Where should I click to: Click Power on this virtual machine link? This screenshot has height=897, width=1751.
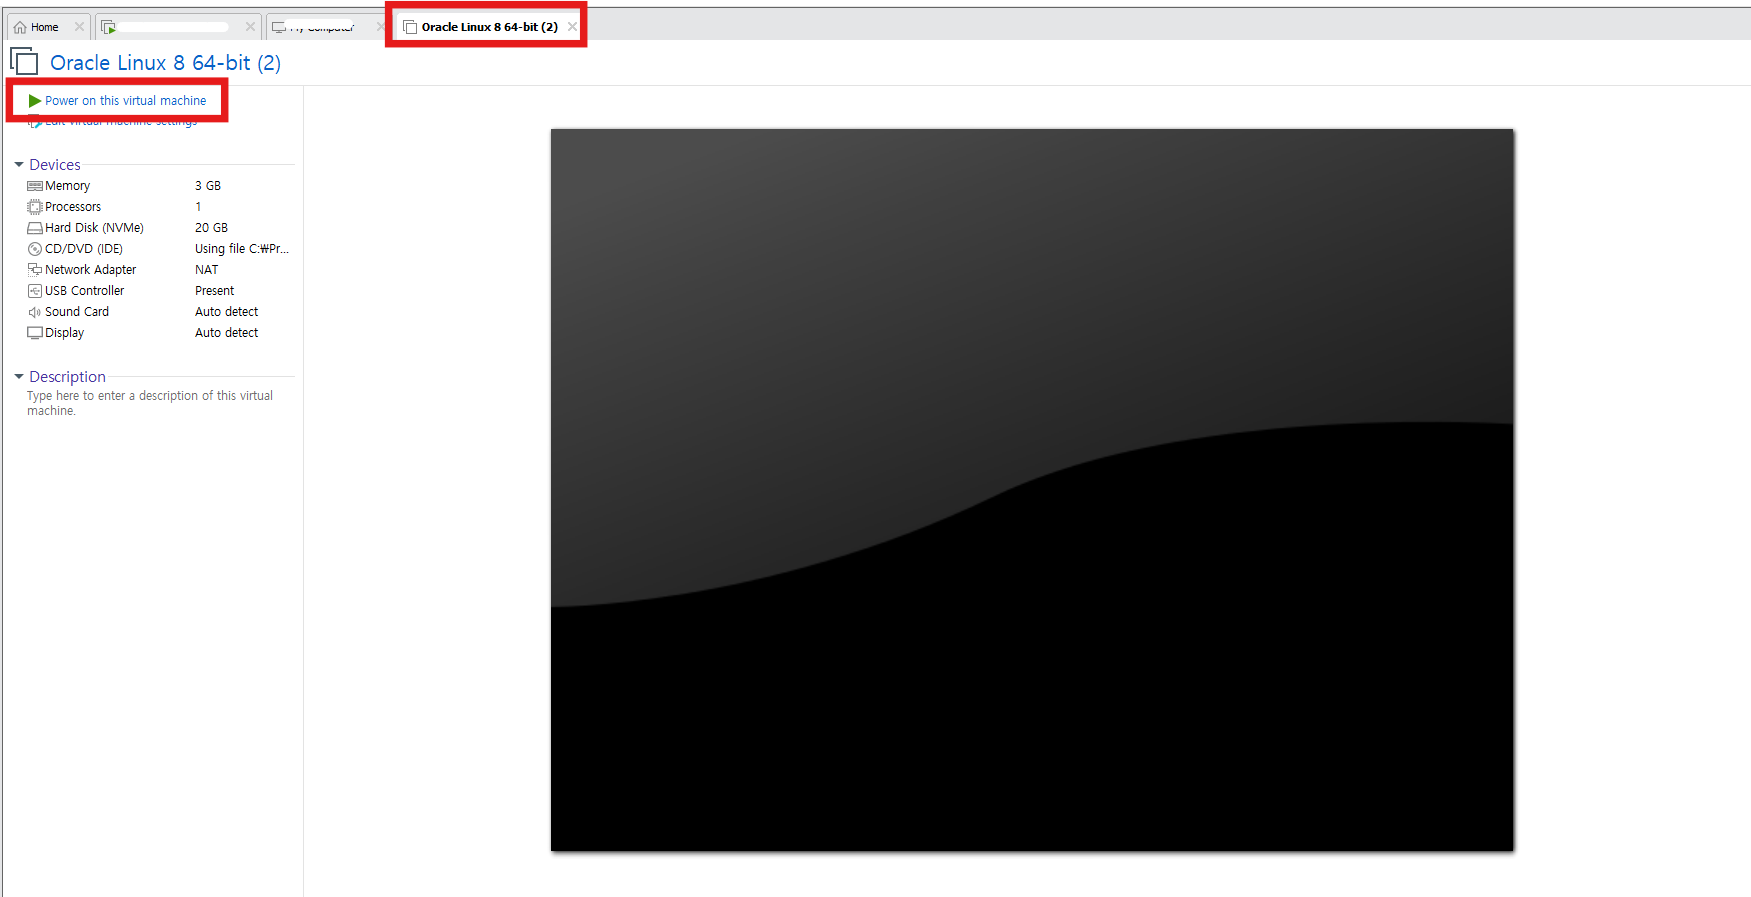pos(125,101)
